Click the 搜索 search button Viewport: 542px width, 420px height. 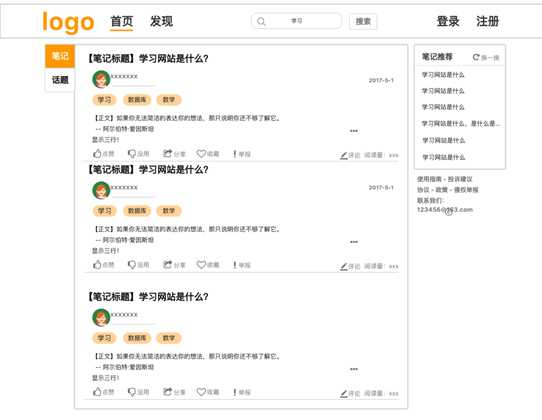pos(363,21)
